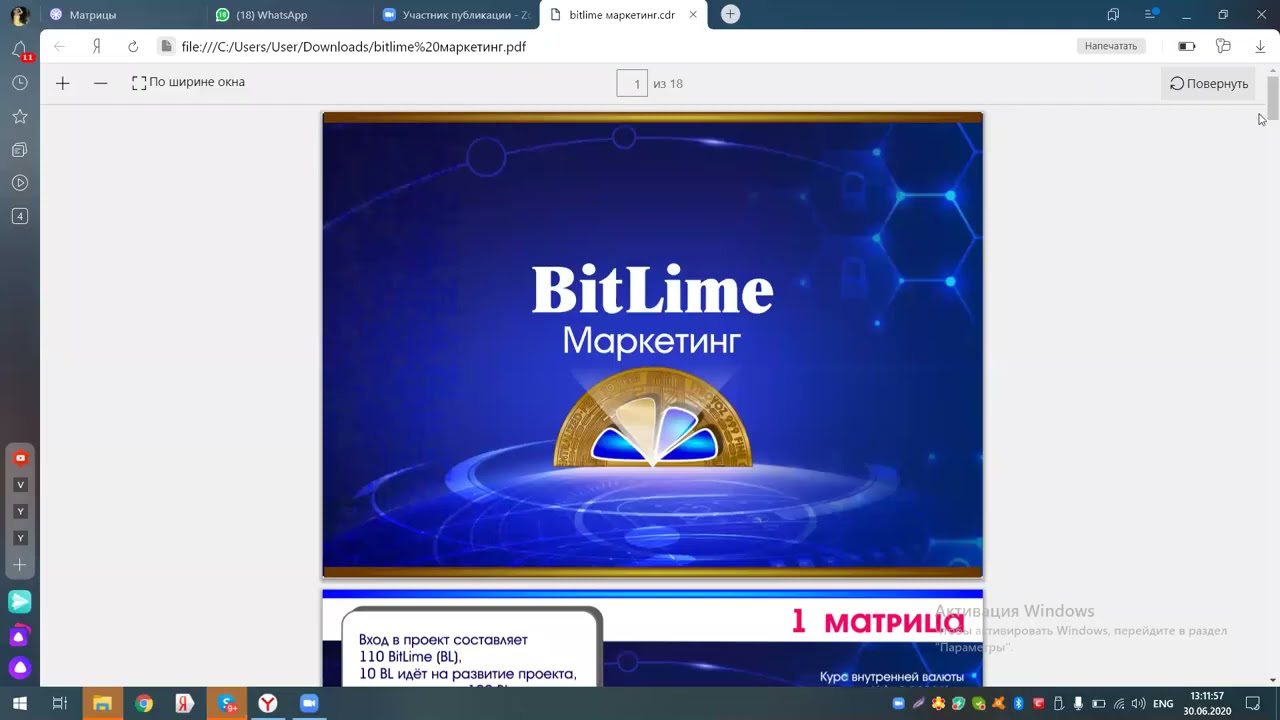Open Yandex Browser taskbar icon
The image size is (1280, 720).
coord(268,704)
